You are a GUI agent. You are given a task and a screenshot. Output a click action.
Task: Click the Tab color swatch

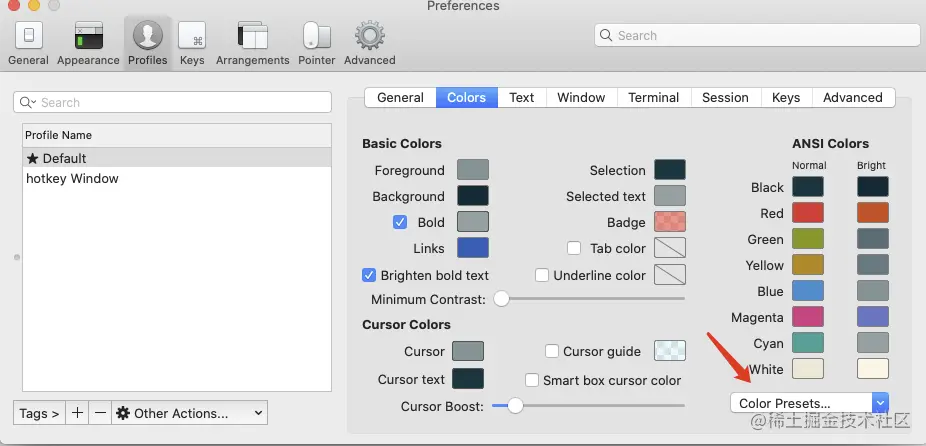670,248
